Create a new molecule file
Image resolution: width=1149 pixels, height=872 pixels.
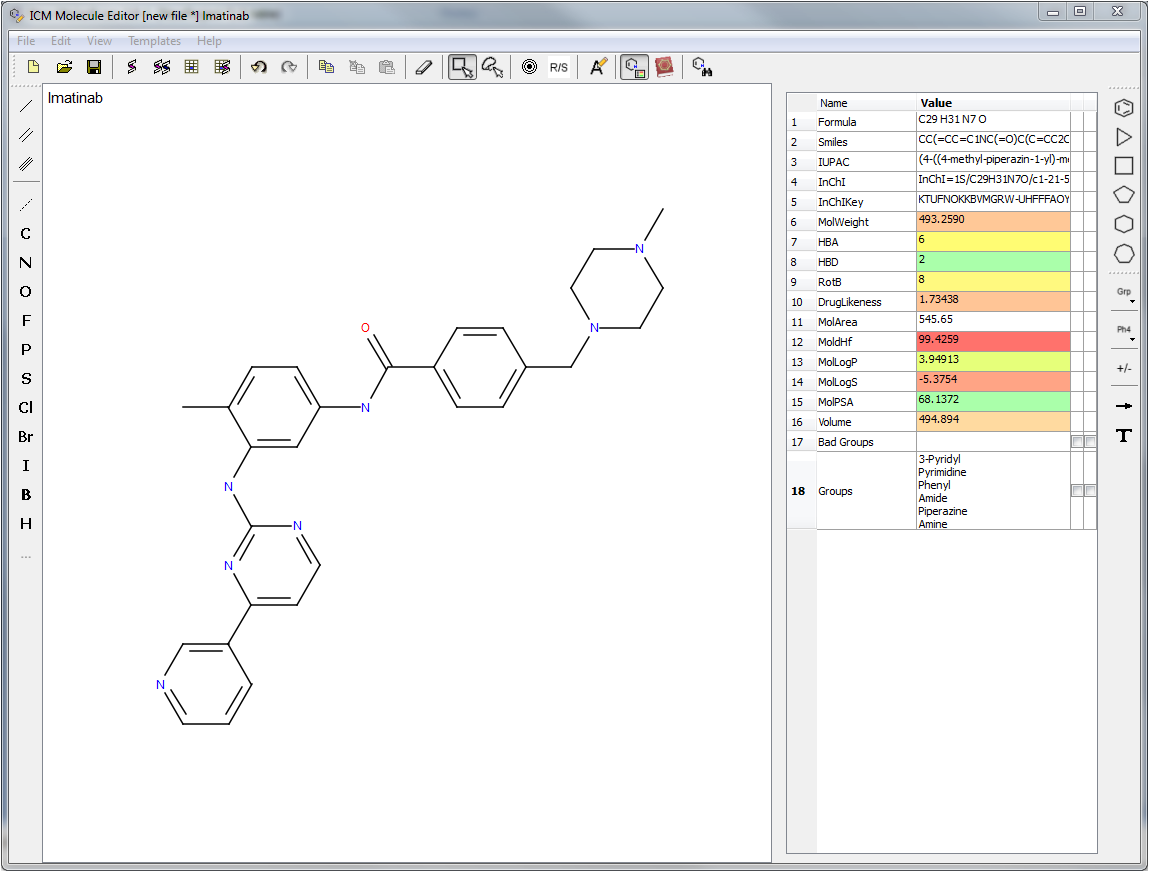click(x=33, y=67)
